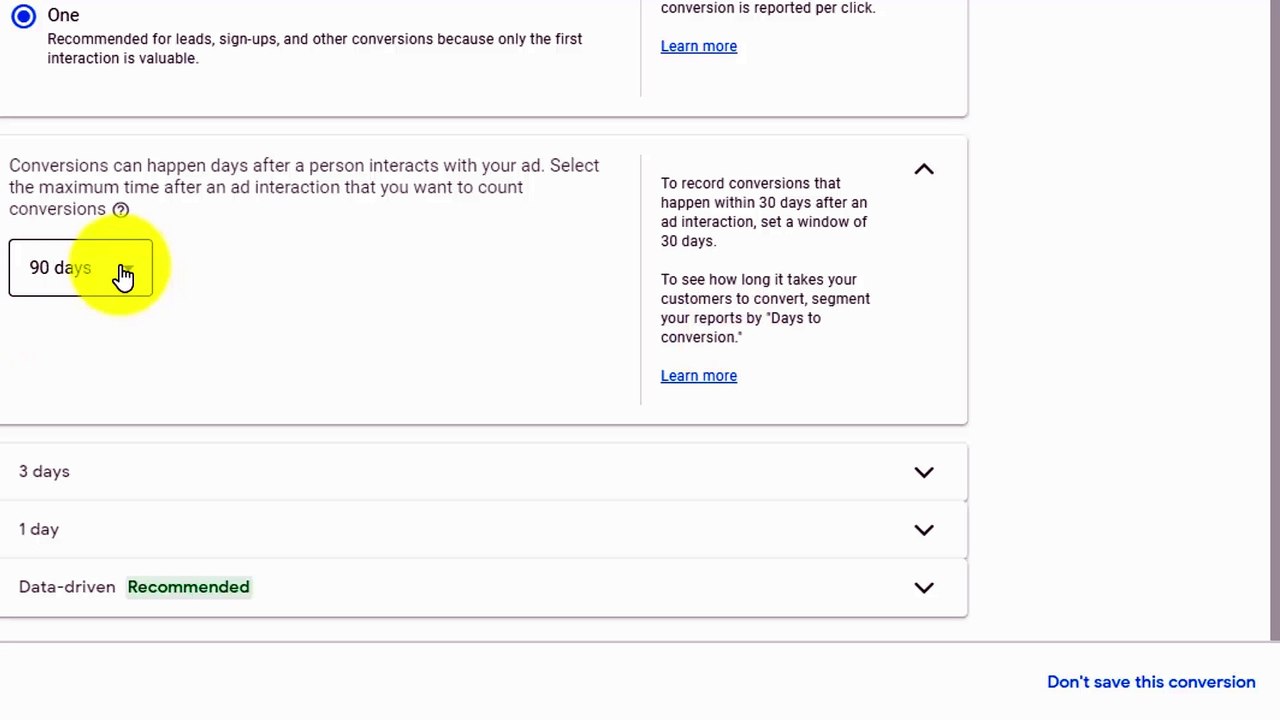Click the green Recommended badge

pyautogui.click(x=188, y=587)
